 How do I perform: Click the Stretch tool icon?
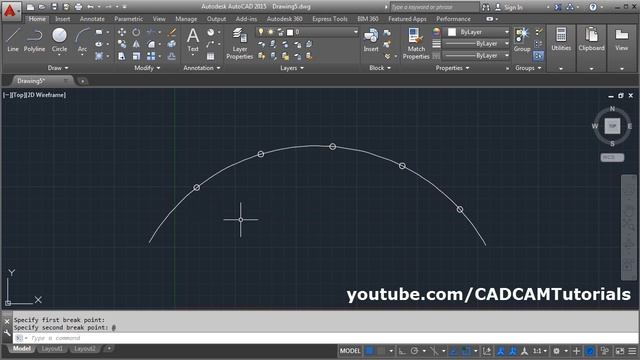(x=122, y=56)
